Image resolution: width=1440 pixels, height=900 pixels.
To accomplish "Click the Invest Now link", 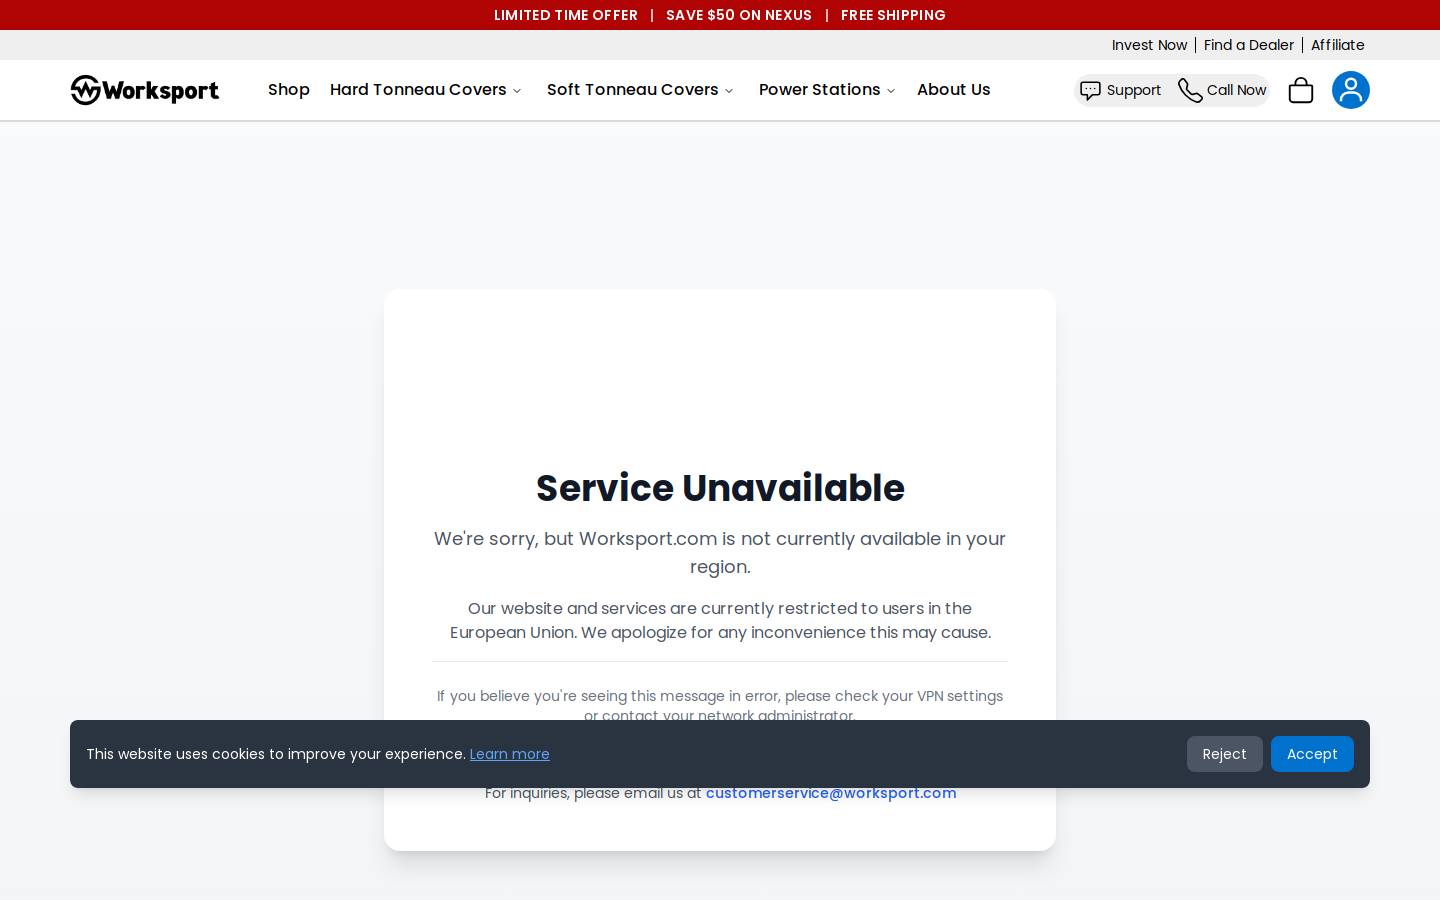I will point(1149,45).
